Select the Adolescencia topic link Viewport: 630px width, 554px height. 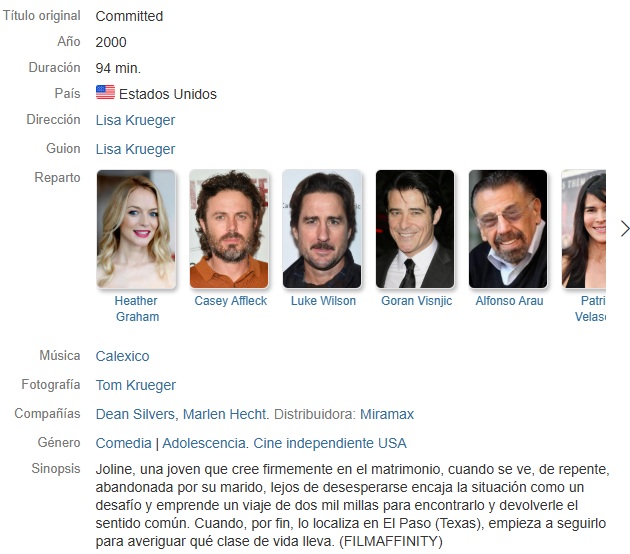(204, 443)
